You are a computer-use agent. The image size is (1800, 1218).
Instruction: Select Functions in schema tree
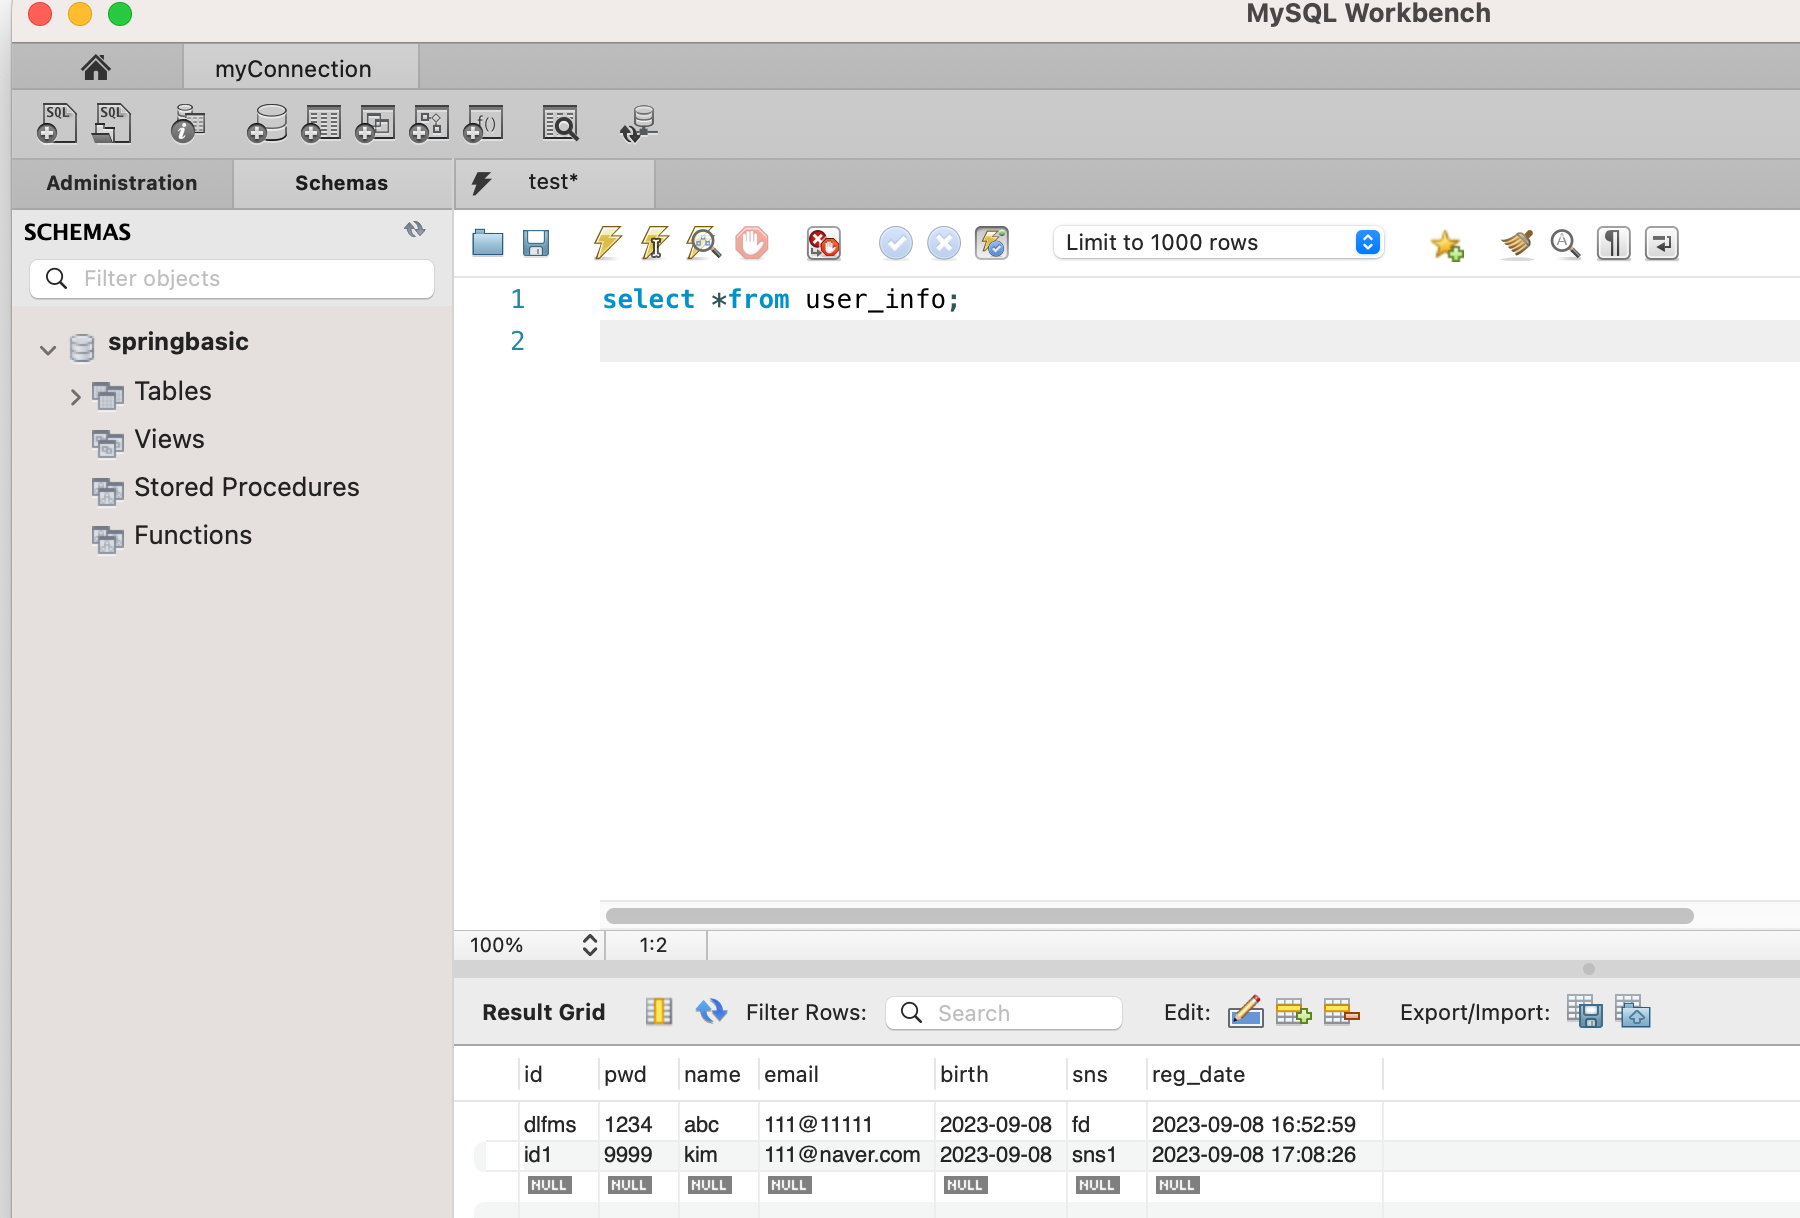pyautogui.click(x=193, y=535)
